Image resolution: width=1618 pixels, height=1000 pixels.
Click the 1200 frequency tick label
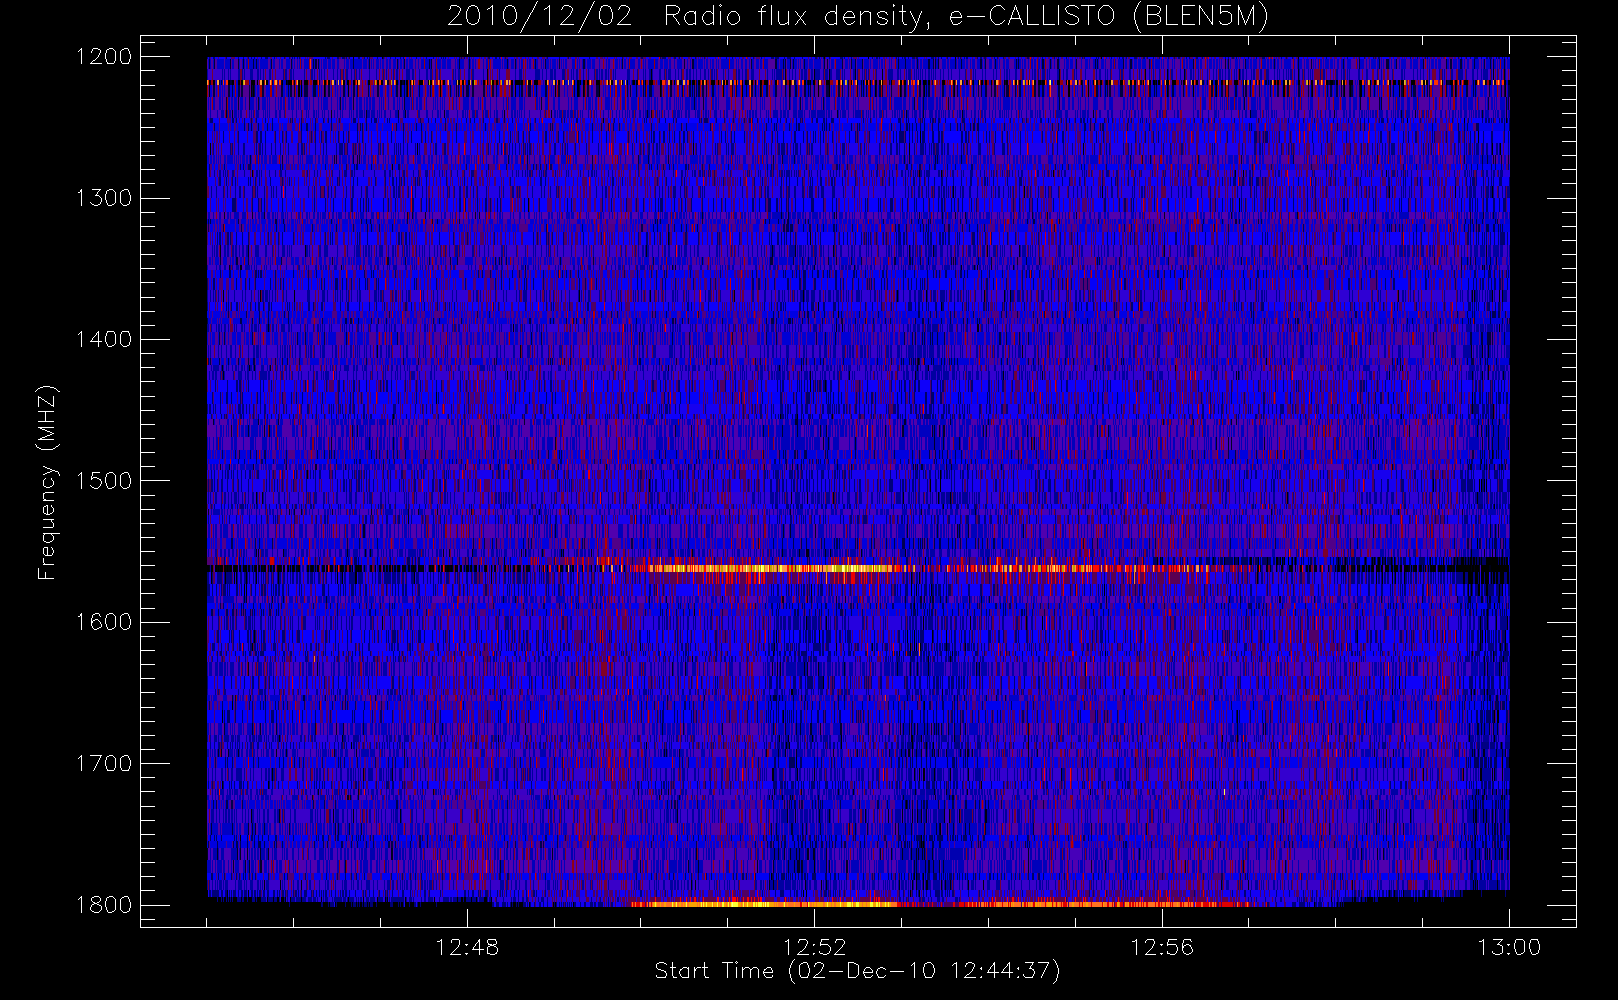[103, 57]
